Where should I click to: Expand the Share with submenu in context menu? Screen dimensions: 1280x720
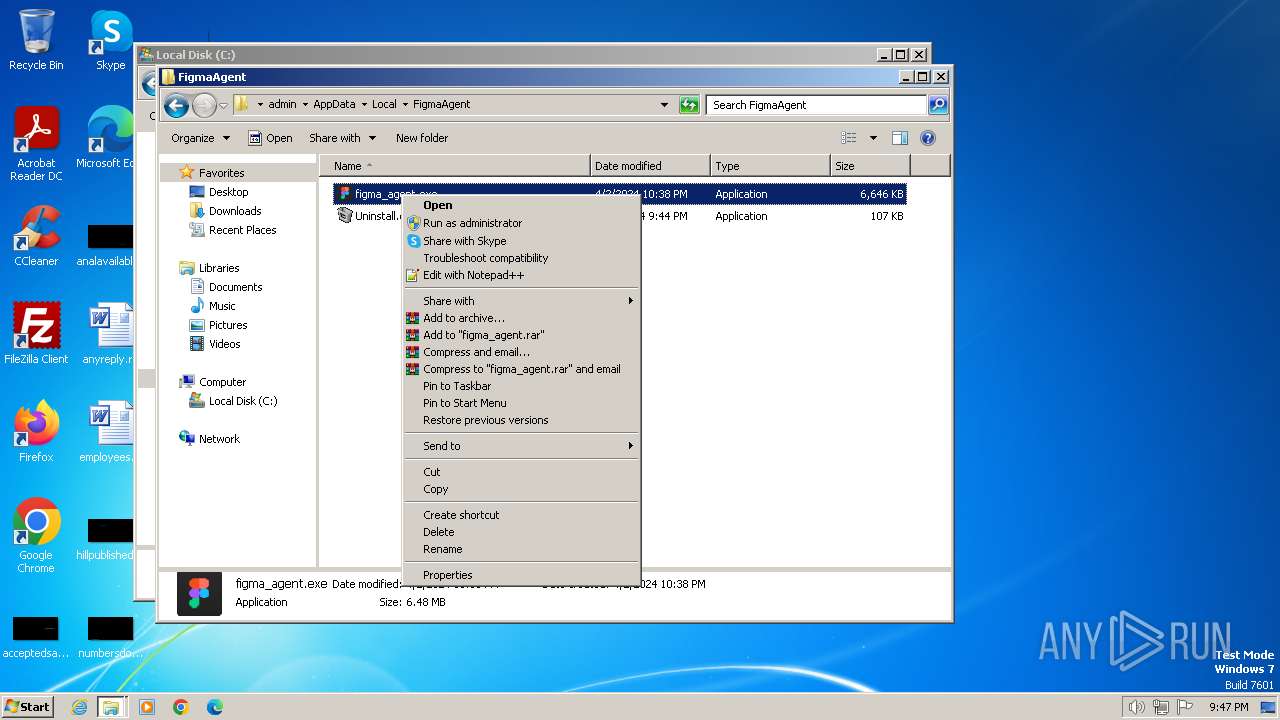521,301
